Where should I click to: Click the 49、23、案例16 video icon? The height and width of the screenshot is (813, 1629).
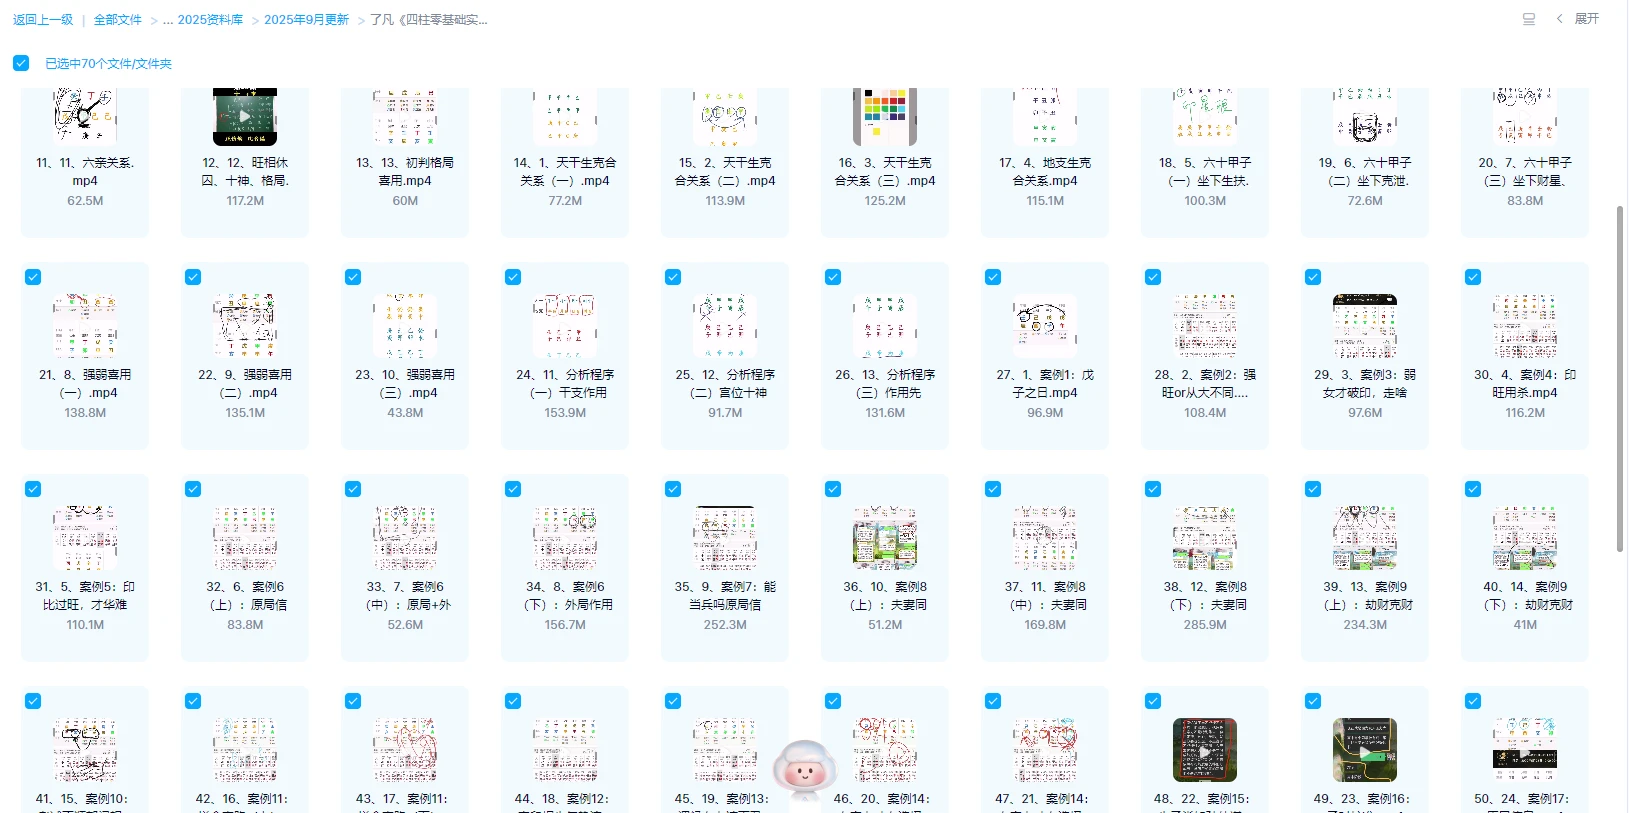pyautogui.click(x=1365, y=750)
